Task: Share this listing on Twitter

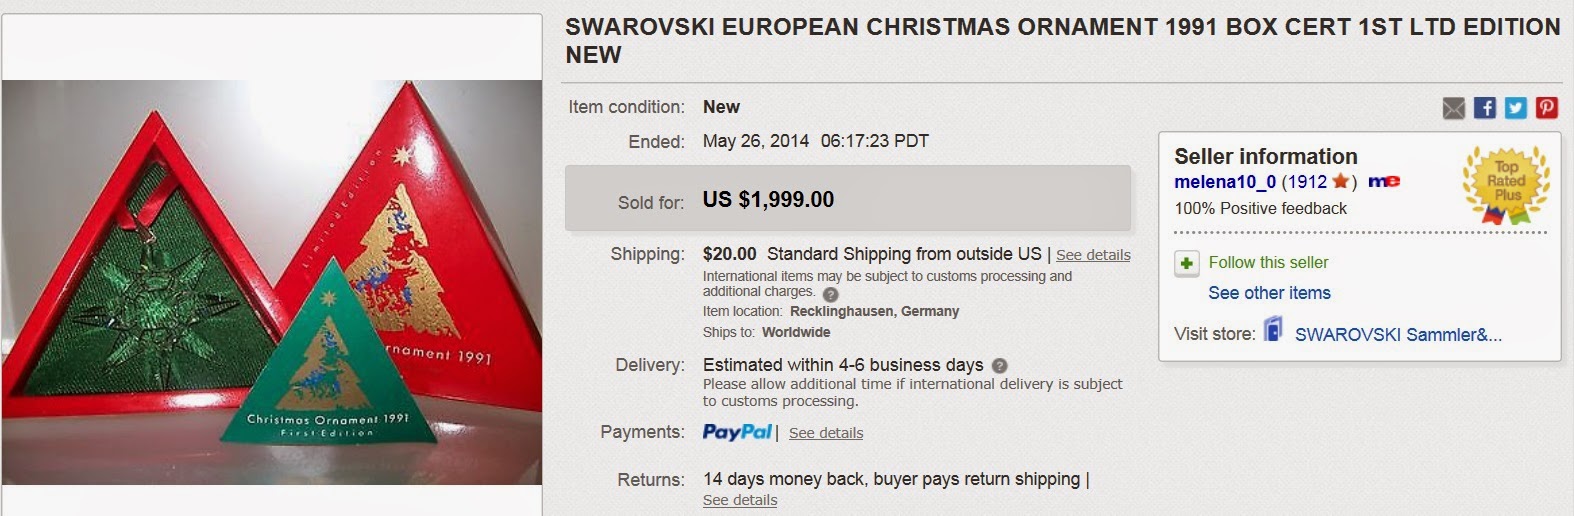Action: 1516,108
